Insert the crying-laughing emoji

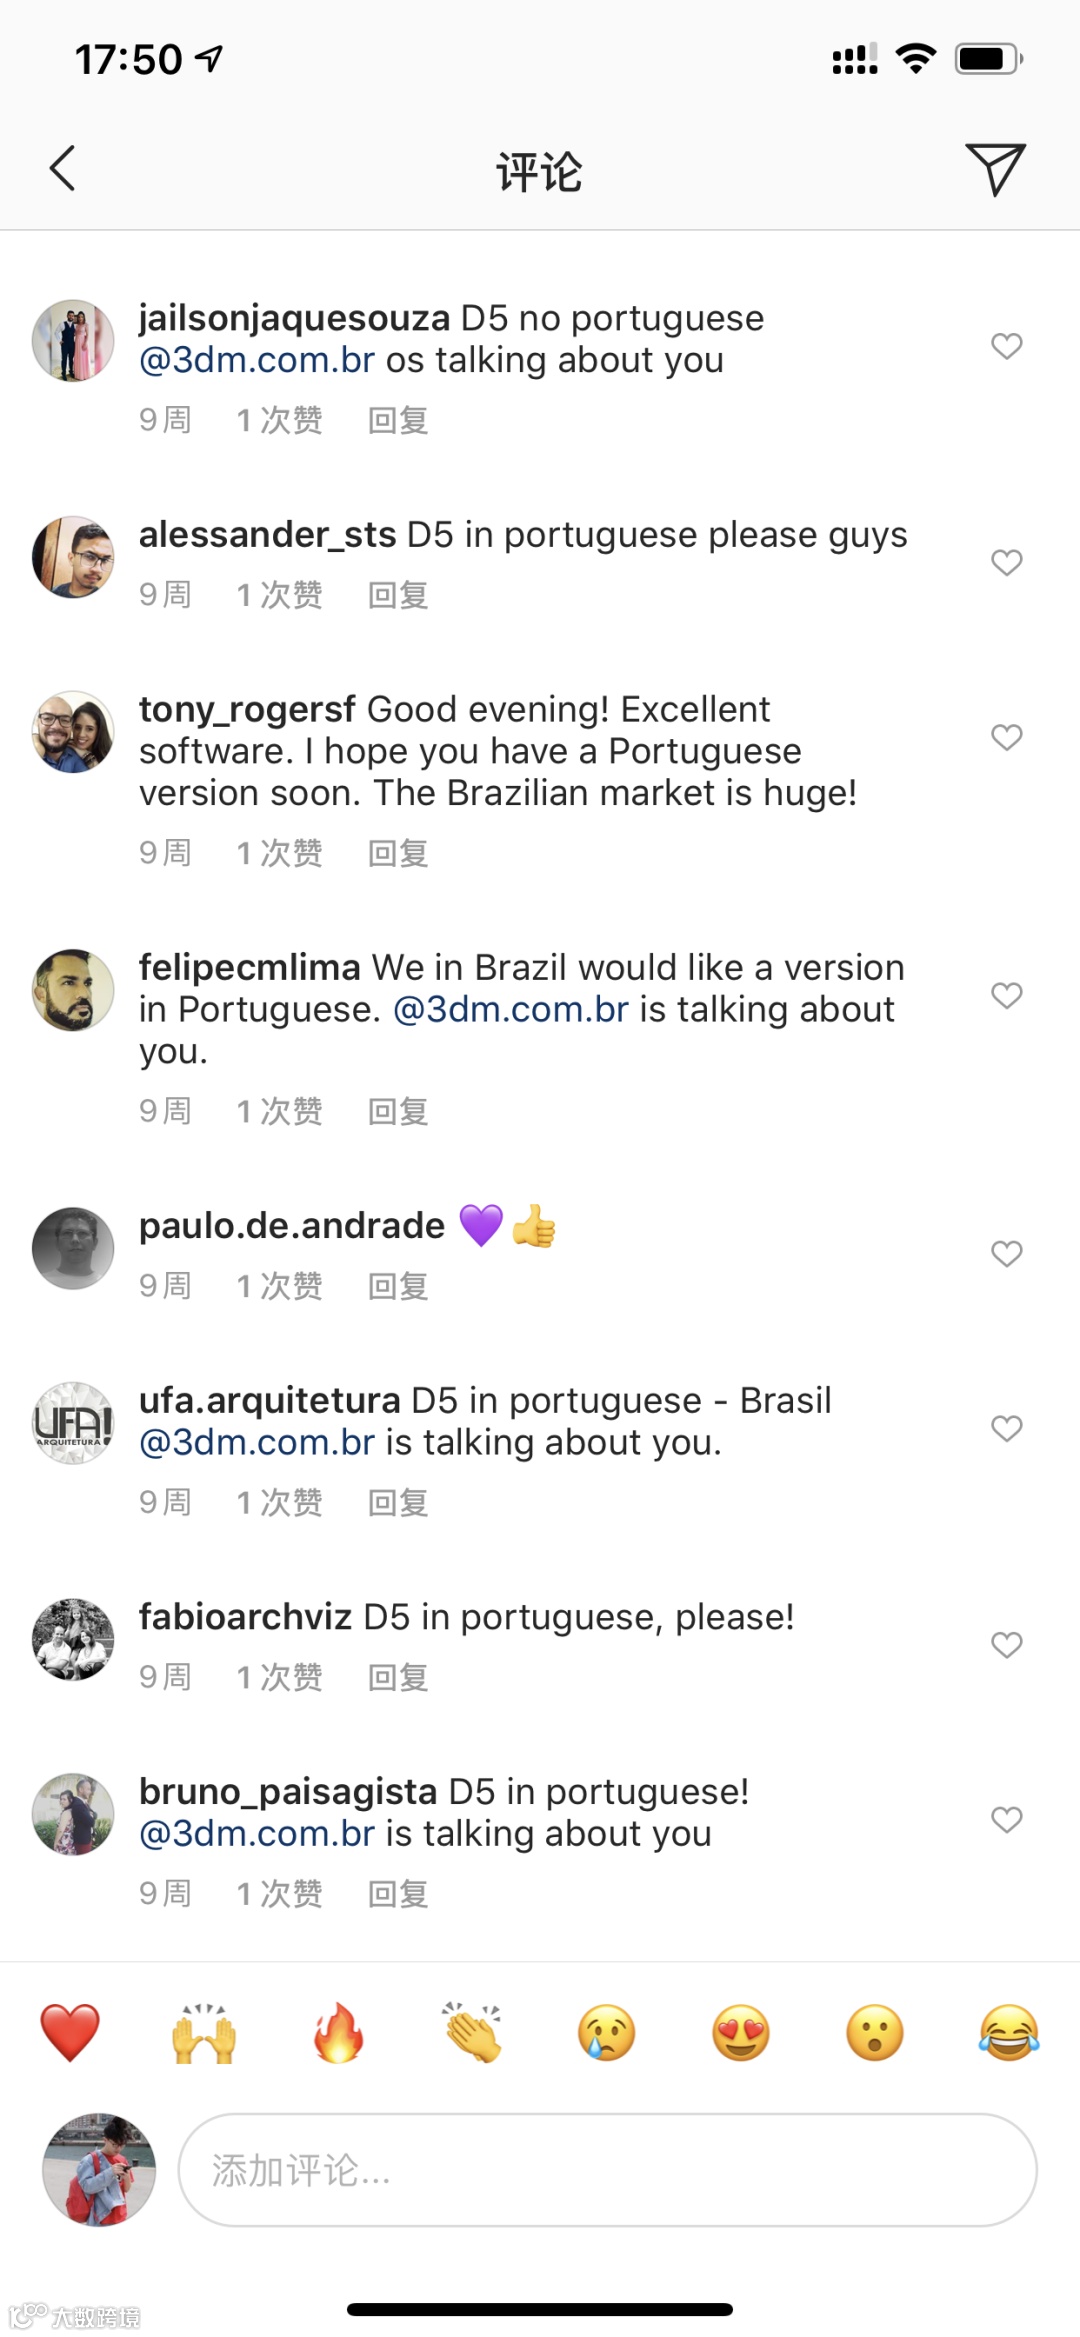[1009, 2033]
